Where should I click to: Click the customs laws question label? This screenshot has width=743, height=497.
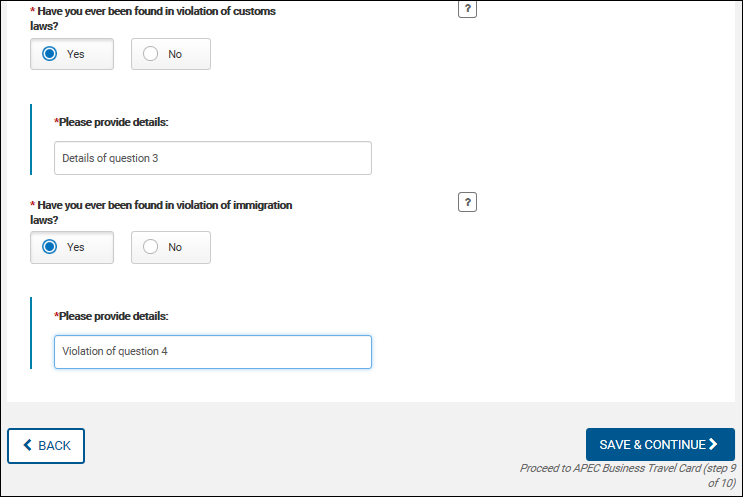tap(155, 18)
